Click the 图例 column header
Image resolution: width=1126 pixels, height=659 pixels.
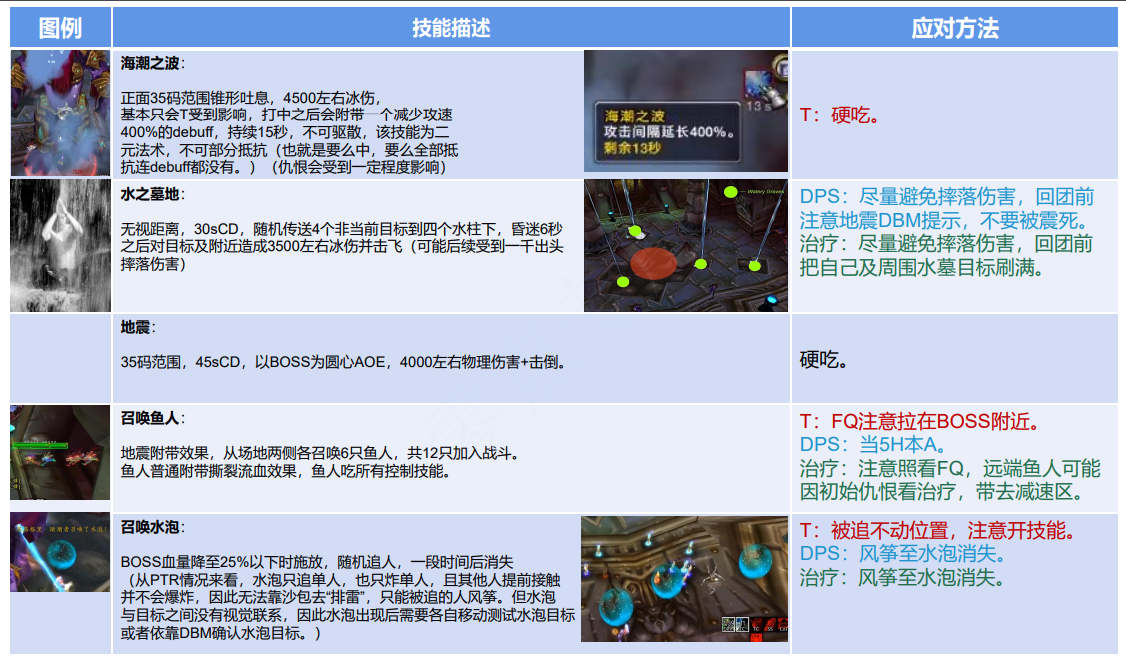point(60,27)
